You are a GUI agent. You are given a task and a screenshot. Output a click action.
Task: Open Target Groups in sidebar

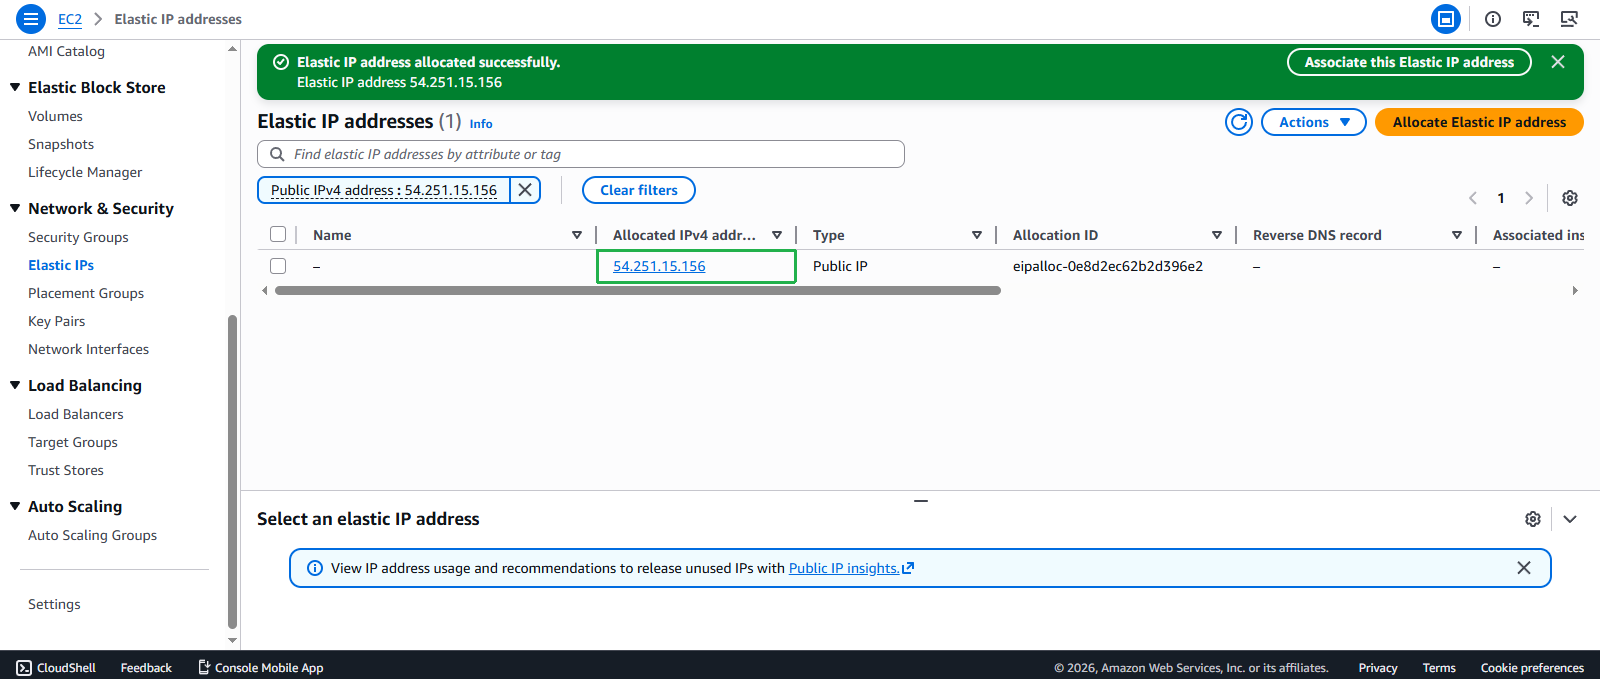73,442
